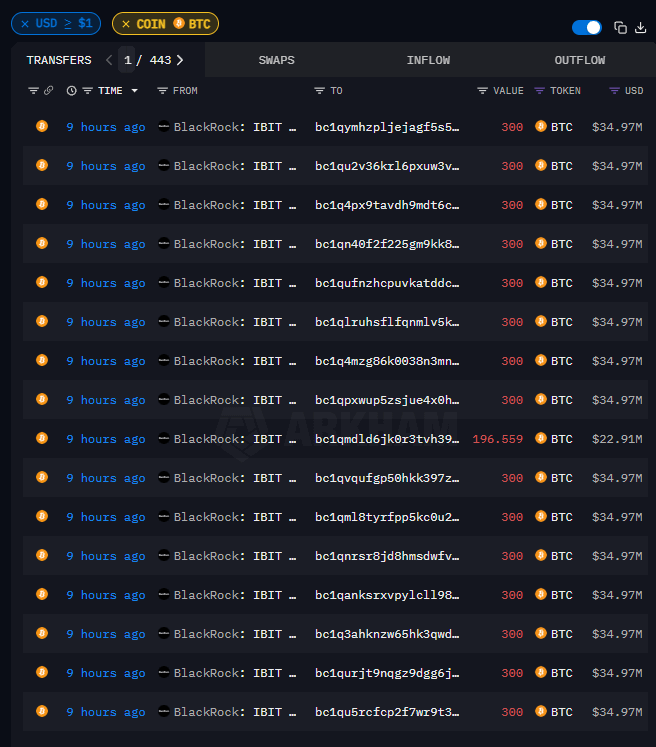Viewport: 656px width, 747px height.
Task: Go to previous transfers page
Action: (109, 60)
